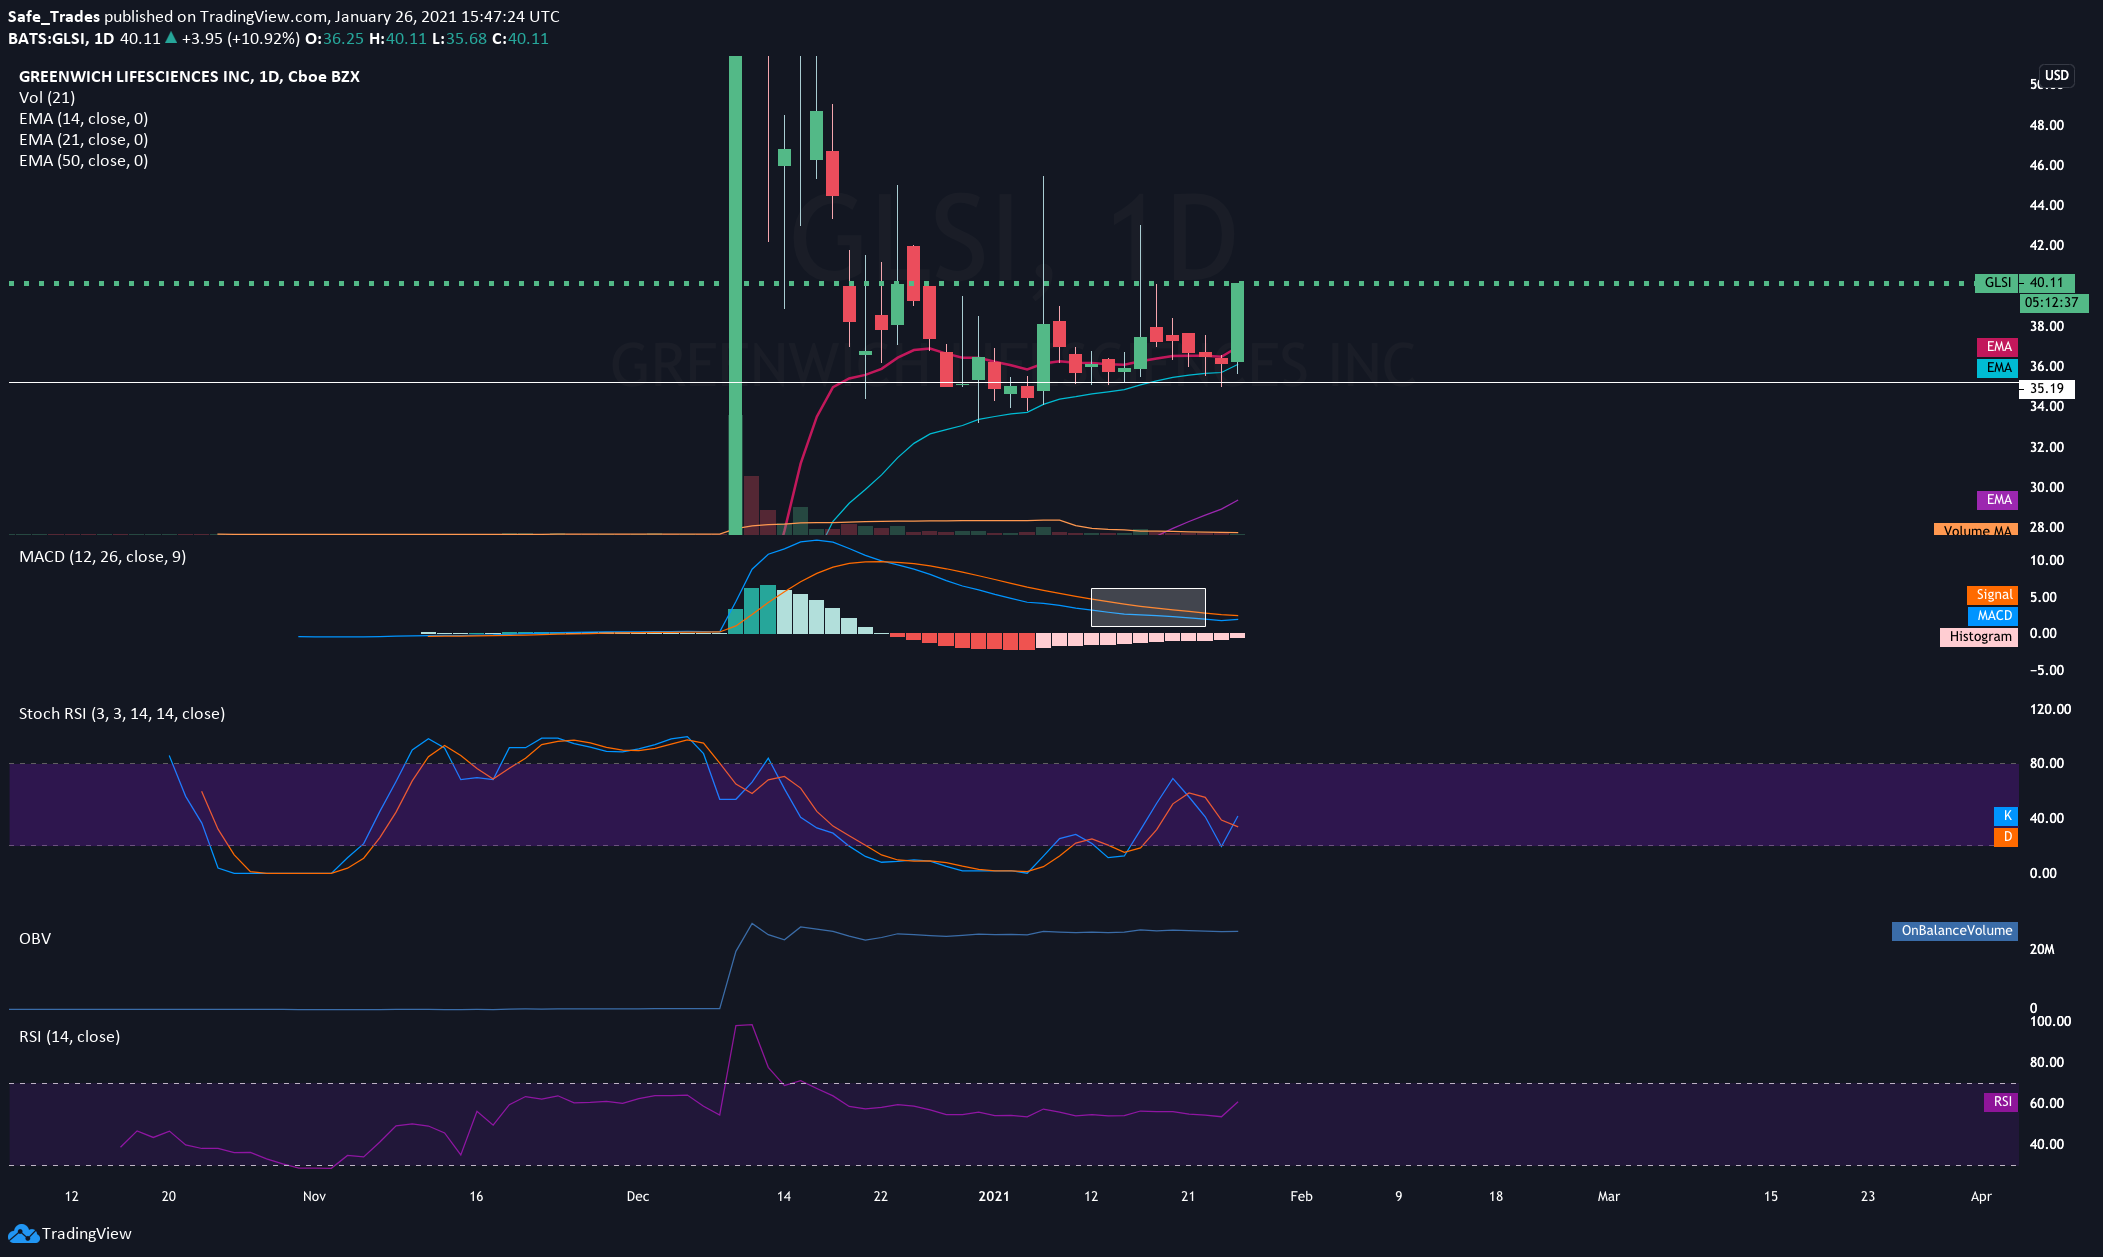Click the Dec label on time axis

click(x=638, y=1196)
